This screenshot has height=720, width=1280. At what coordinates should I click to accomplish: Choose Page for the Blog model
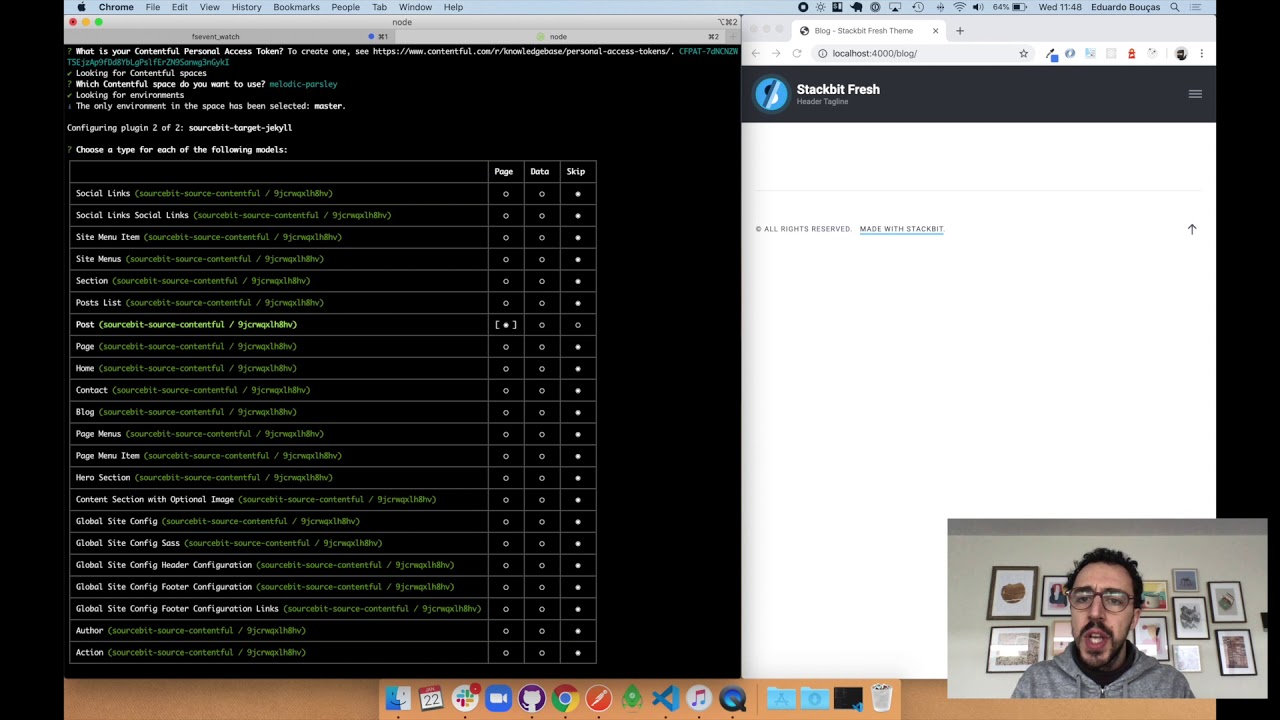pyautogui.click(x=505, y=412)
